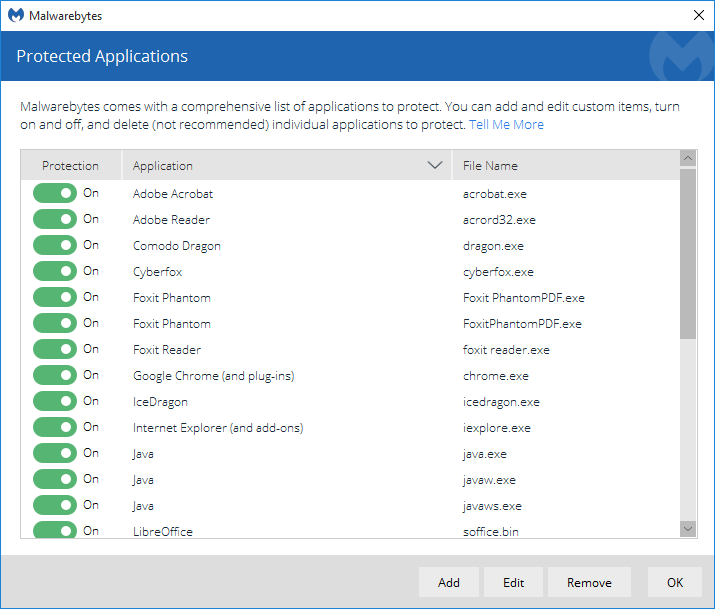715x609 pixels.
Task: Click the Edit button
Action: (x=513, y=583)
